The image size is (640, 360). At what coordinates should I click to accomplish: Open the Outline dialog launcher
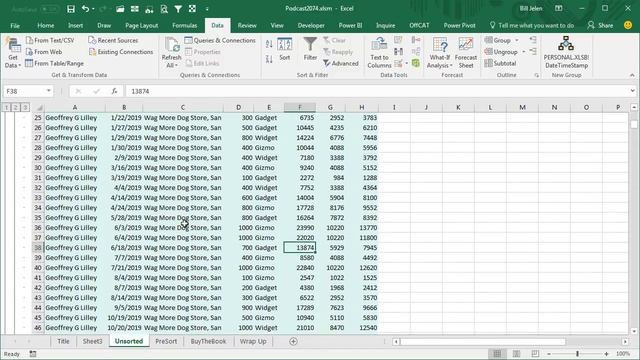point(536,76)
